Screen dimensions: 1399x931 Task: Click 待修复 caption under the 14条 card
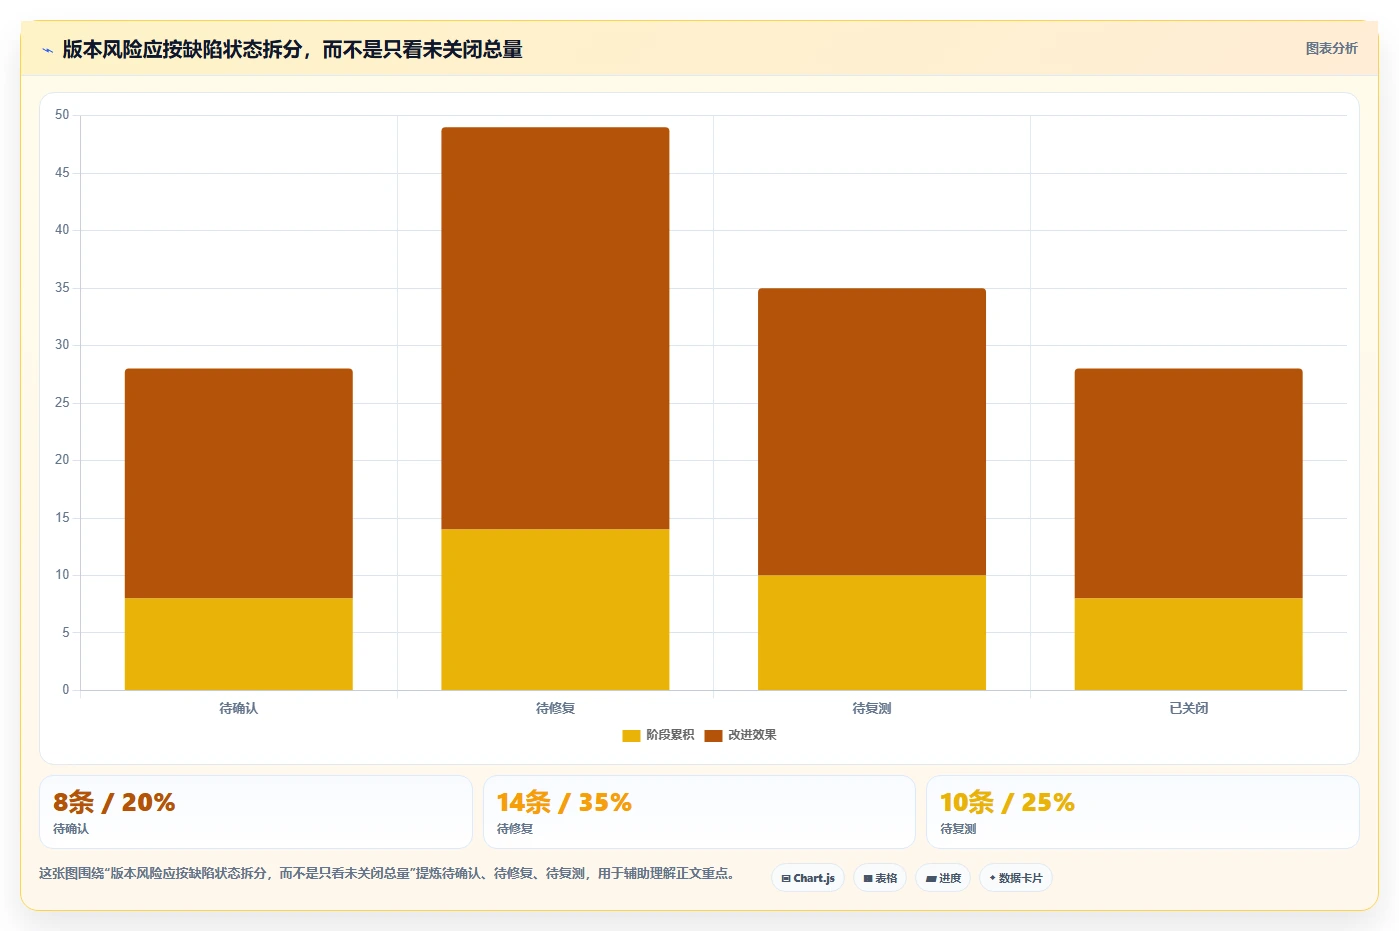point(515,829)
